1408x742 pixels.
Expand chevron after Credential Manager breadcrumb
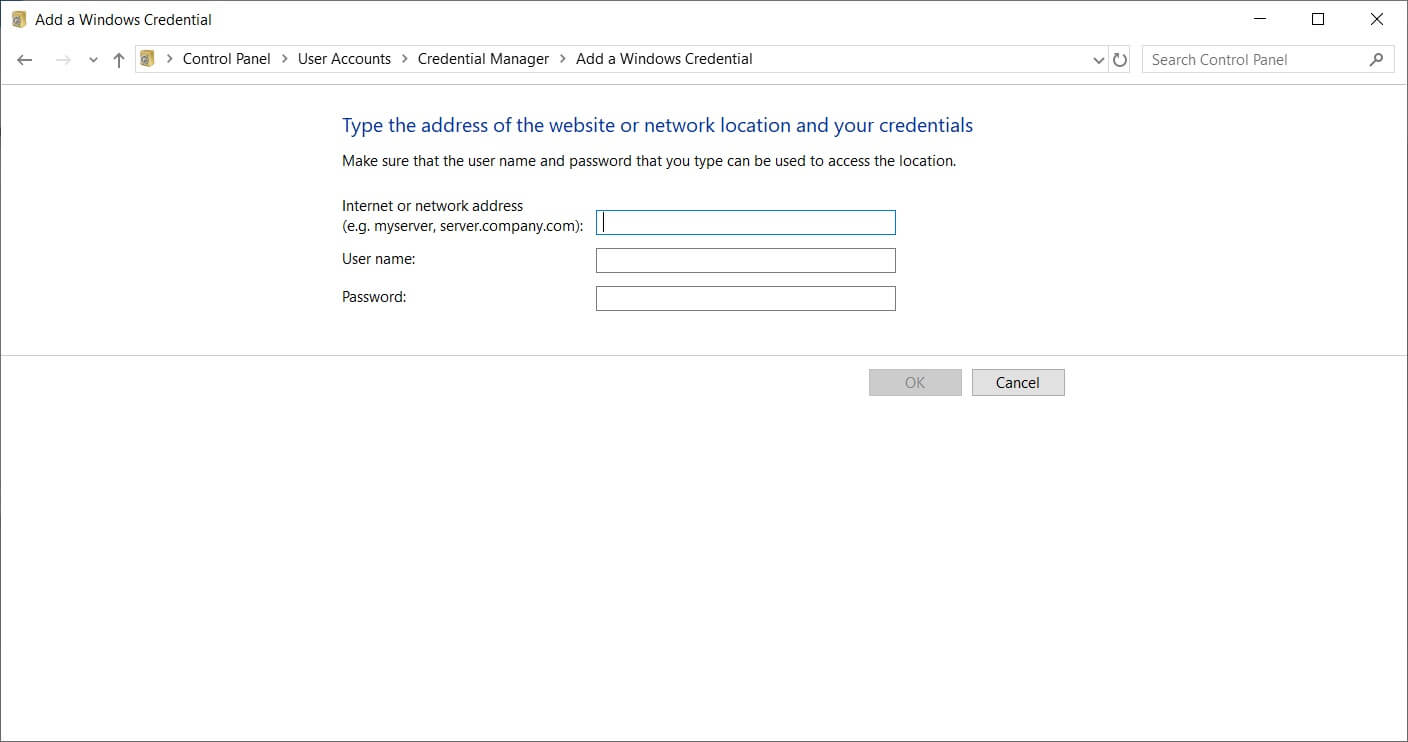tap(562, 59)
